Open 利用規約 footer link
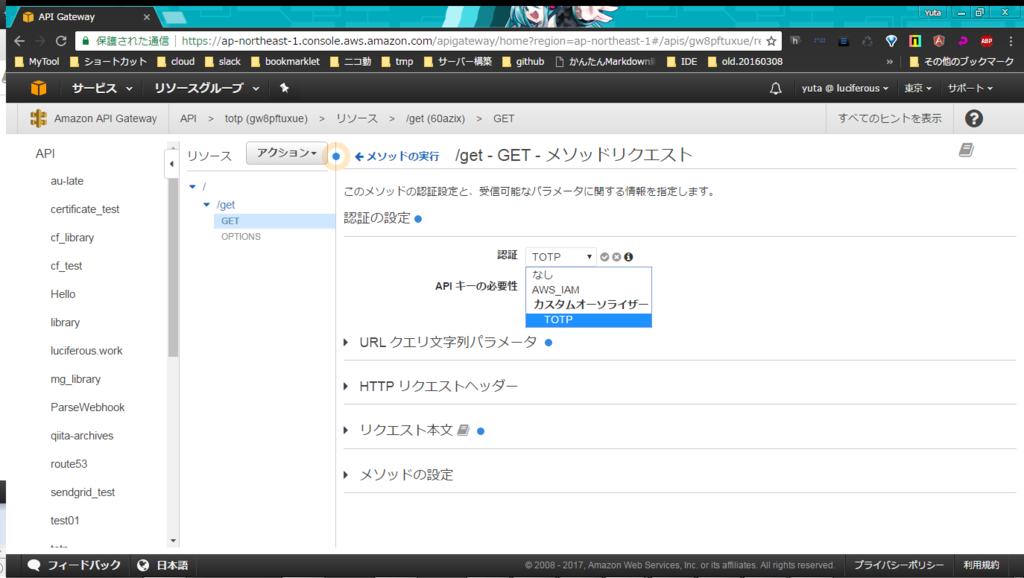This screenshot has height=578, width=1024. point(981,565)
